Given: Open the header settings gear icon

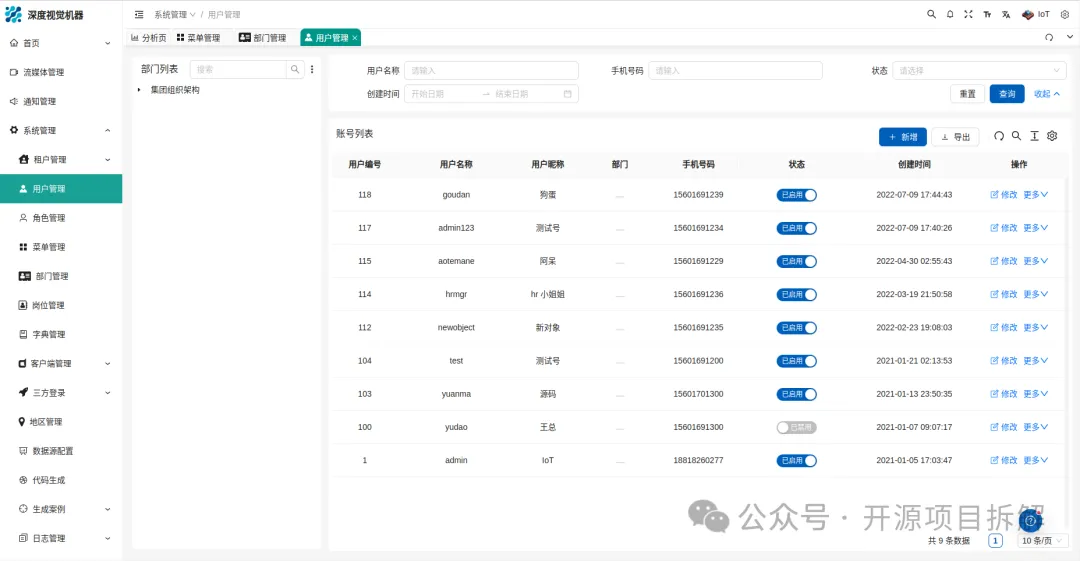Looking at the screenshot, I should pyautogui.click(x=1064, y=14).
